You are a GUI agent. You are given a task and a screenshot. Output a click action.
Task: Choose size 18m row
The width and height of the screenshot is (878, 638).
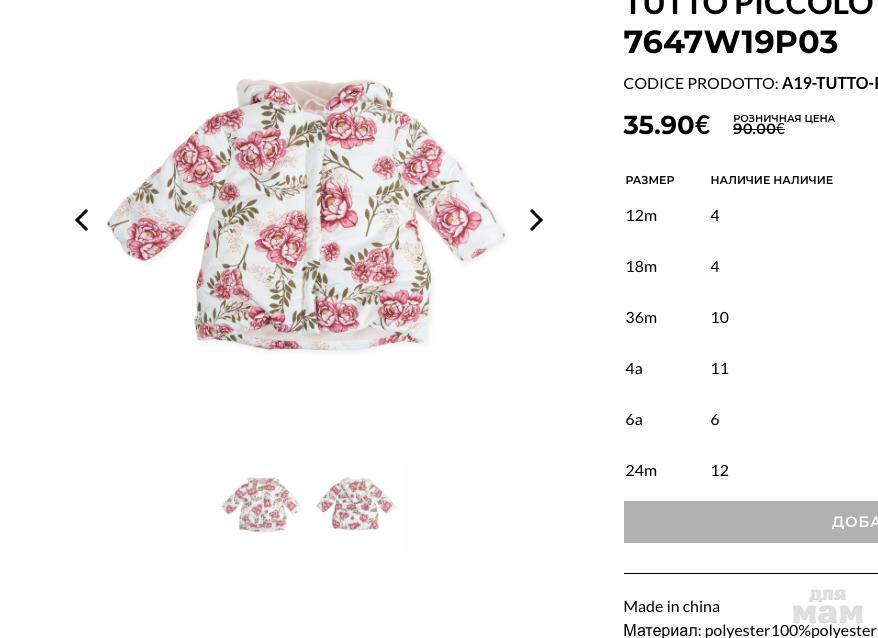click(x=751, y=267)
